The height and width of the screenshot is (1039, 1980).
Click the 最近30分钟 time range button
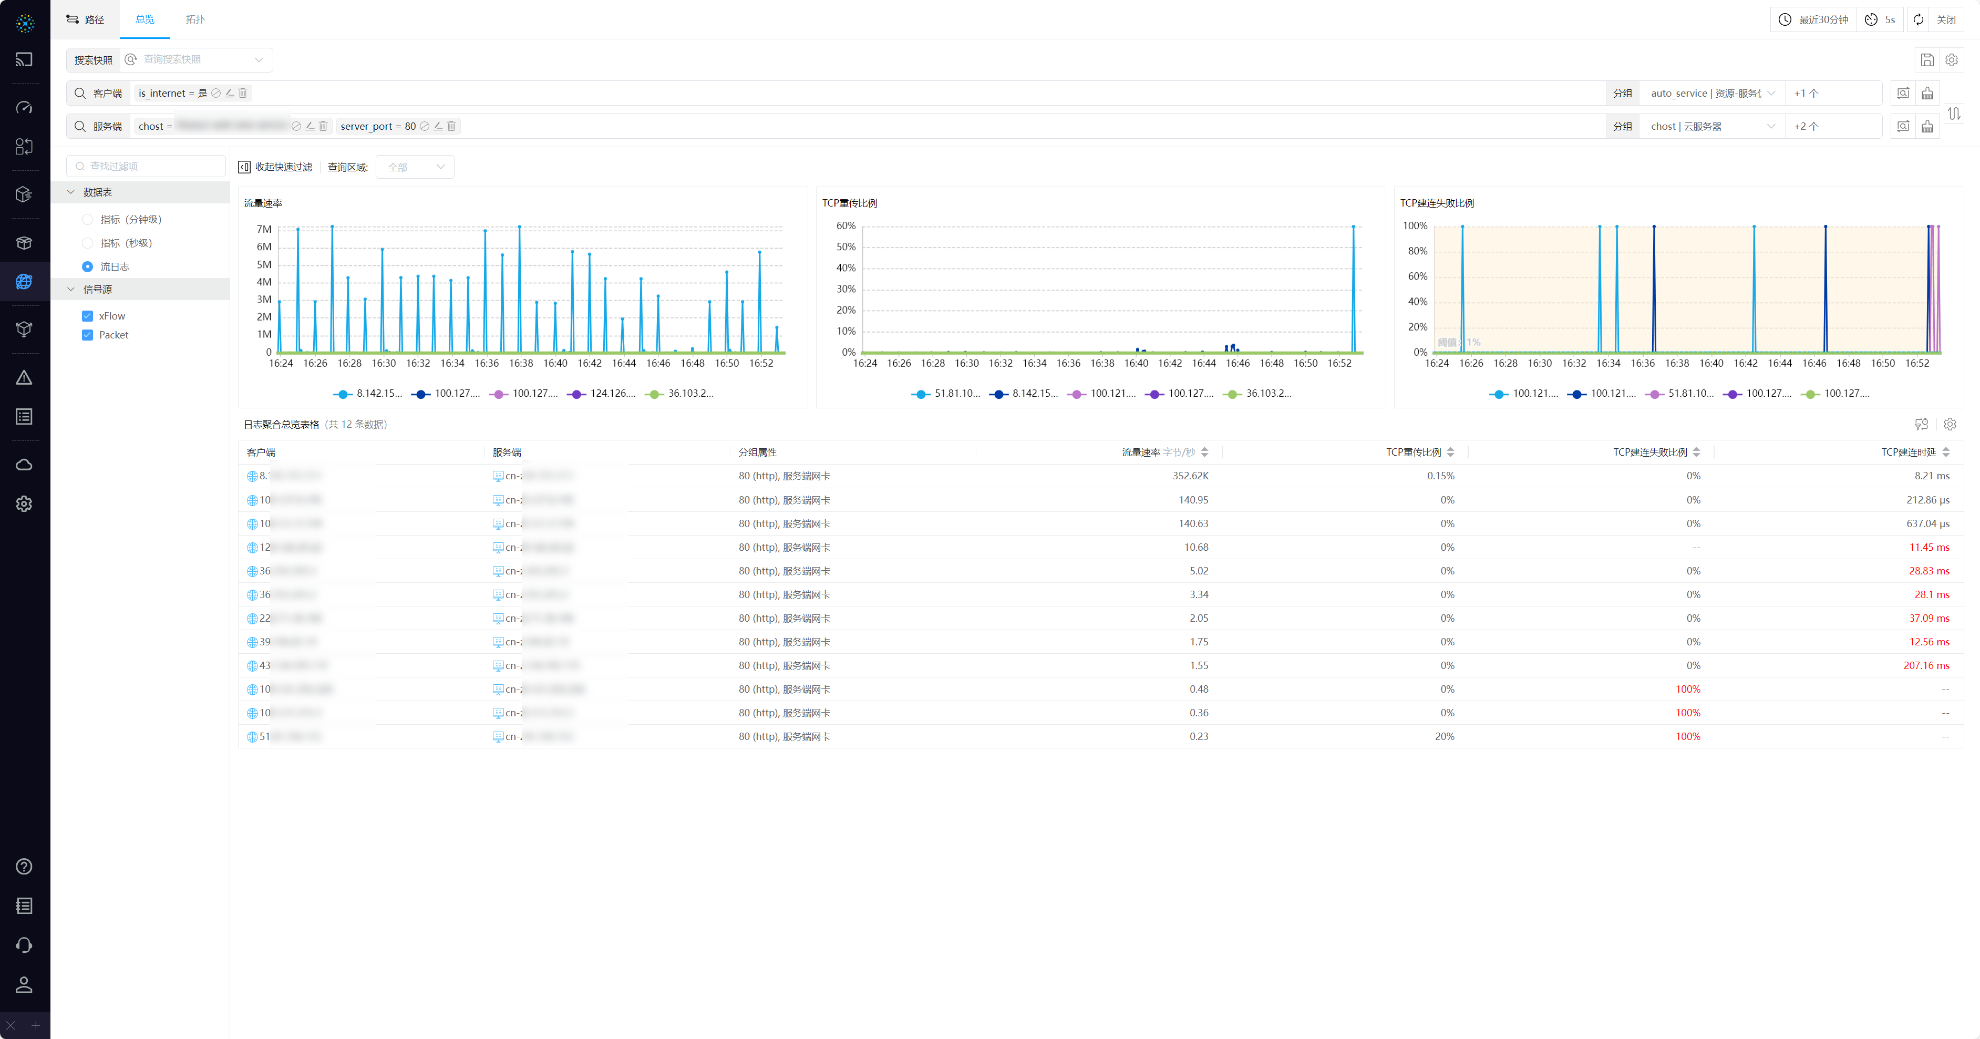[x=1813, y=20]
